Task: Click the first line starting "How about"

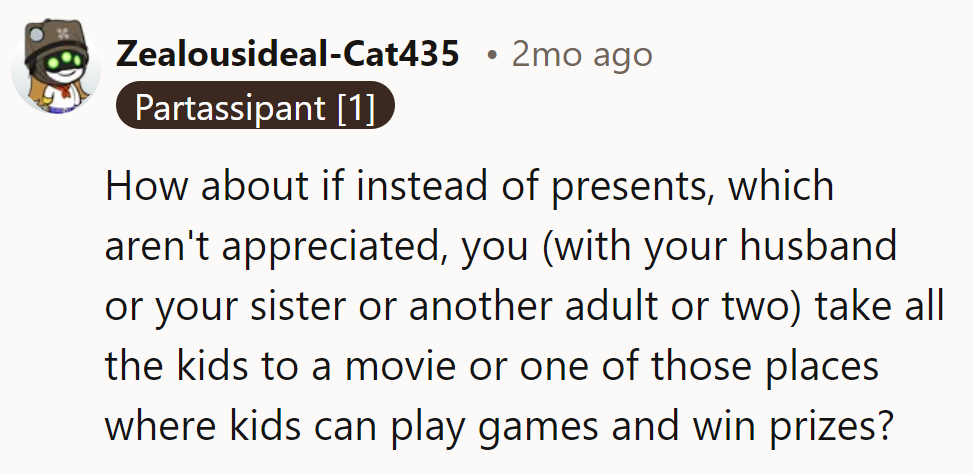Action: click(x=469, y=188)
